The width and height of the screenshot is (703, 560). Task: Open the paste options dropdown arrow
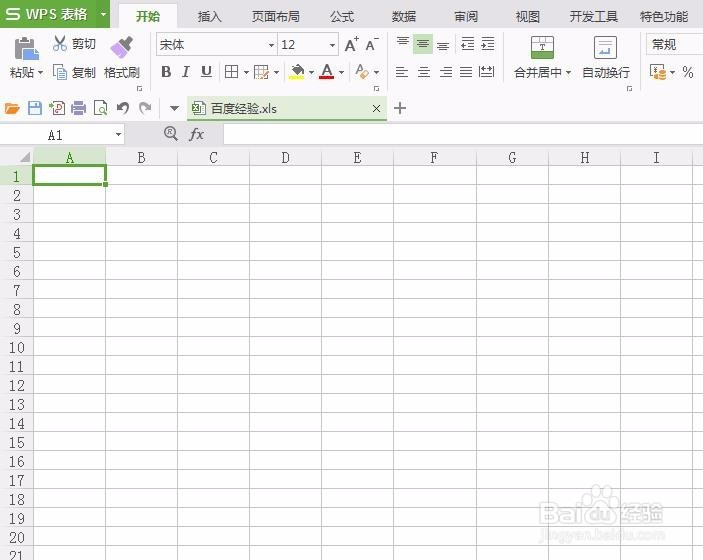point(40,72)
